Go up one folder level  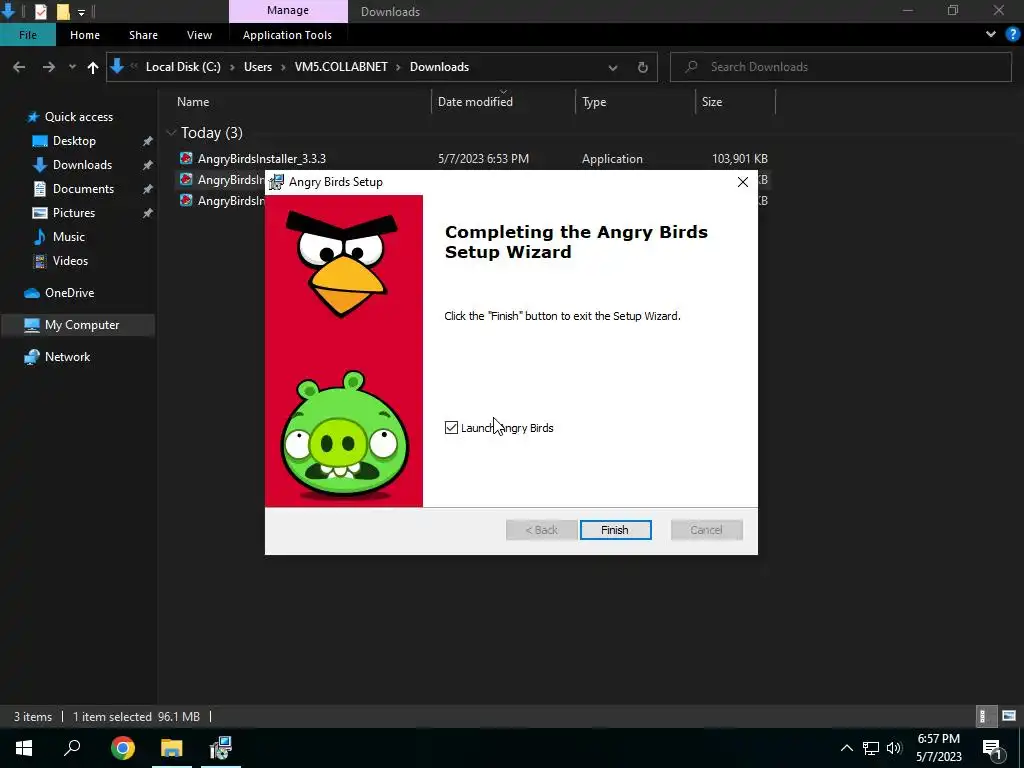click(x=93, y=67)
